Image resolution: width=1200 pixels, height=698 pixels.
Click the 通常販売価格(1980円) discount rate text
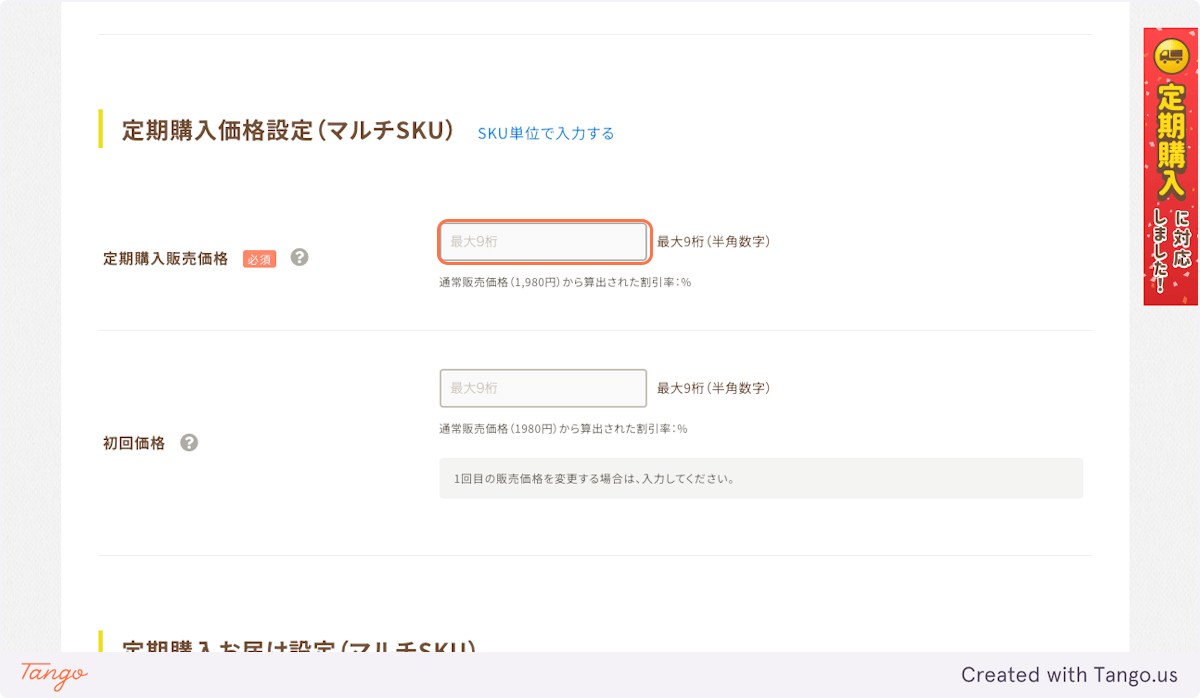(563, 428)
